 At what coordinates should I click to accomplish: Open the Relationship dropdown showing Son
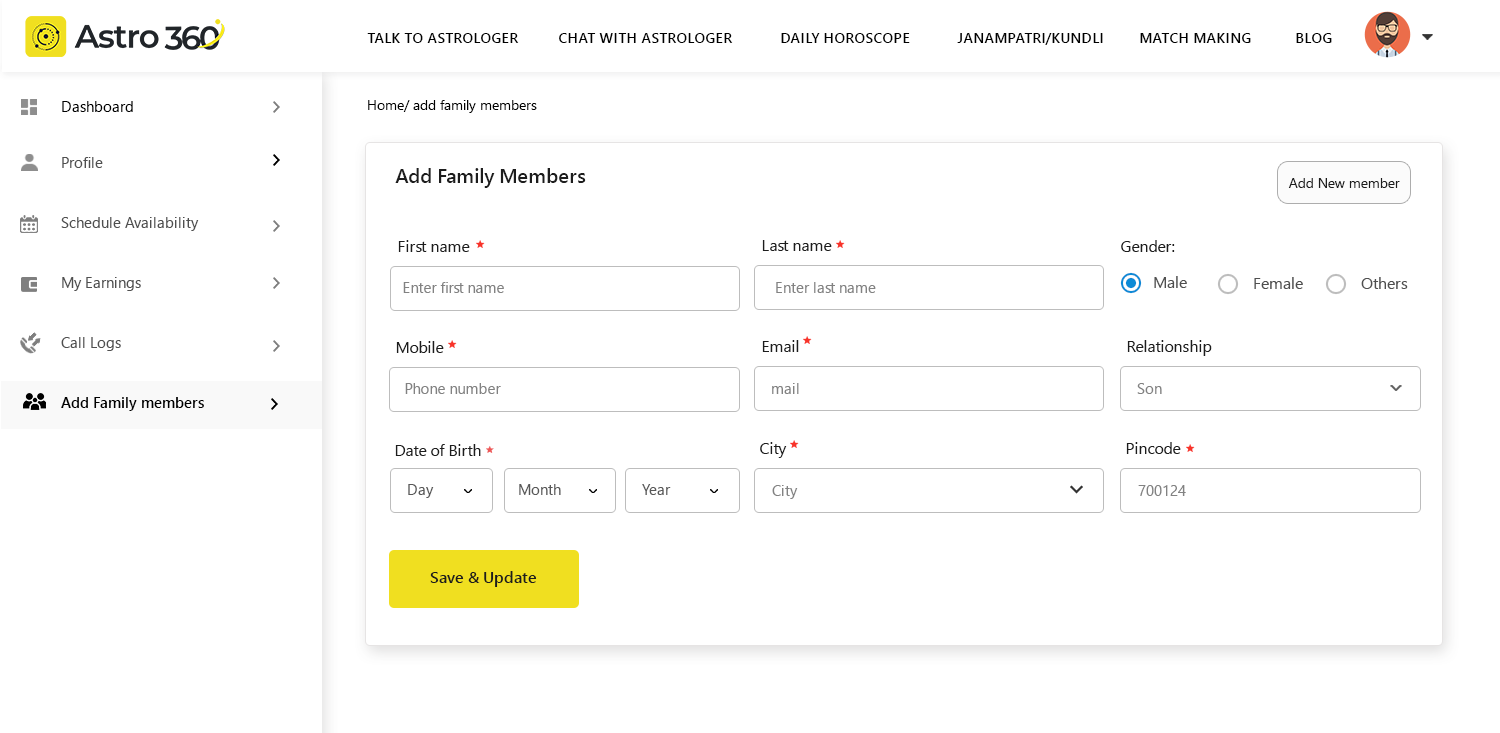1270,388
